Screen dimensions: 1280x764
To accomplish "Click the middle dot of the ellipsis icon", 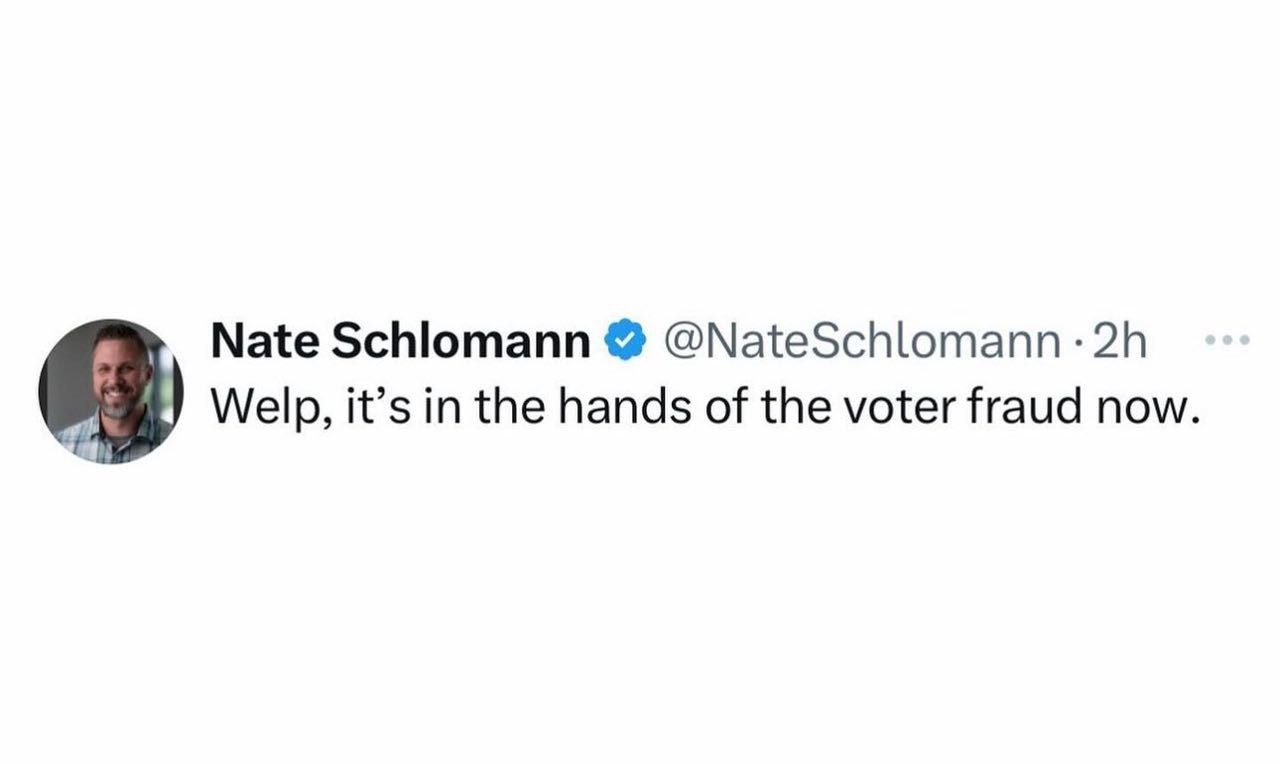I will coord(1227,342).
